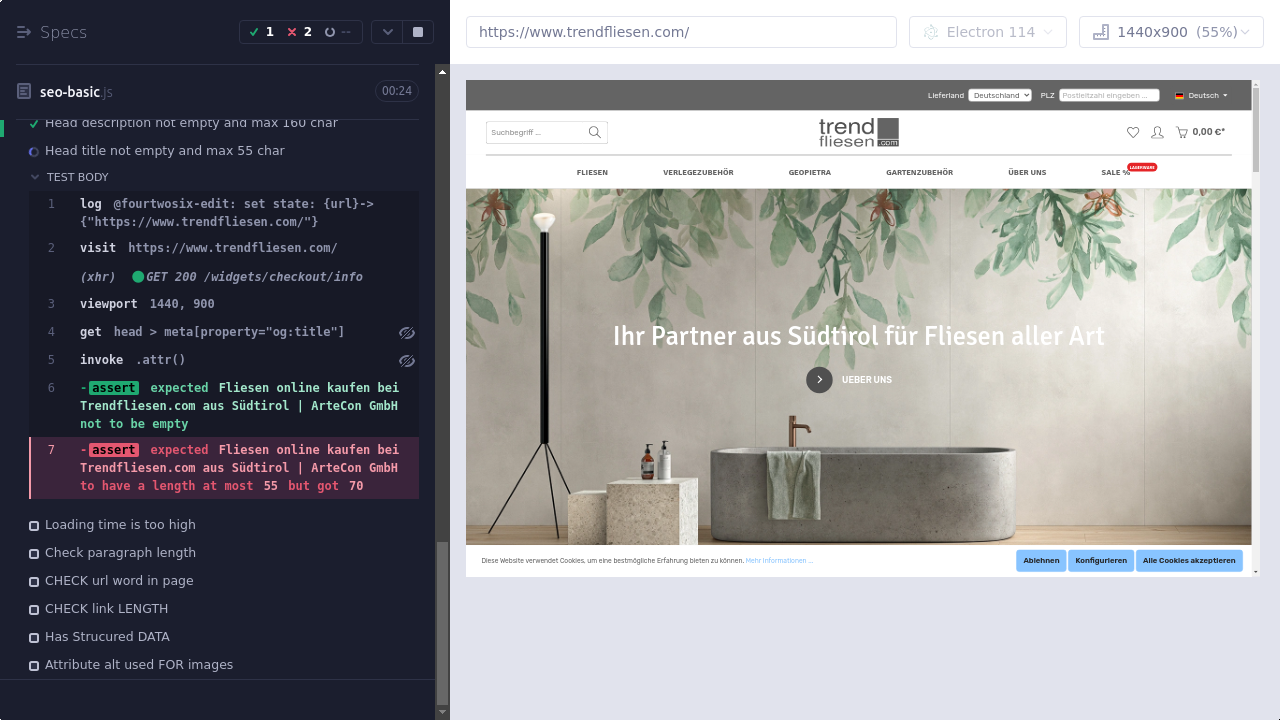Open the Electron 114 browser dropdown

pos(988,32)
